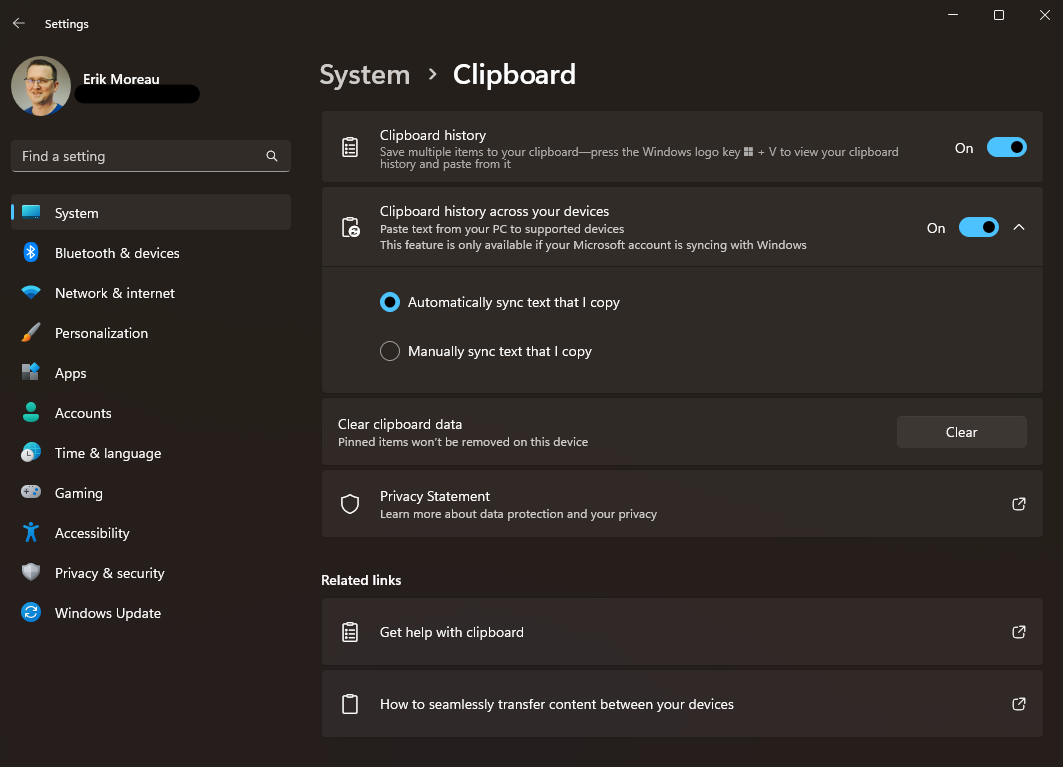1063x767 pixels.
Task: Go to Personalization settings
Action: tap(101, 333)
